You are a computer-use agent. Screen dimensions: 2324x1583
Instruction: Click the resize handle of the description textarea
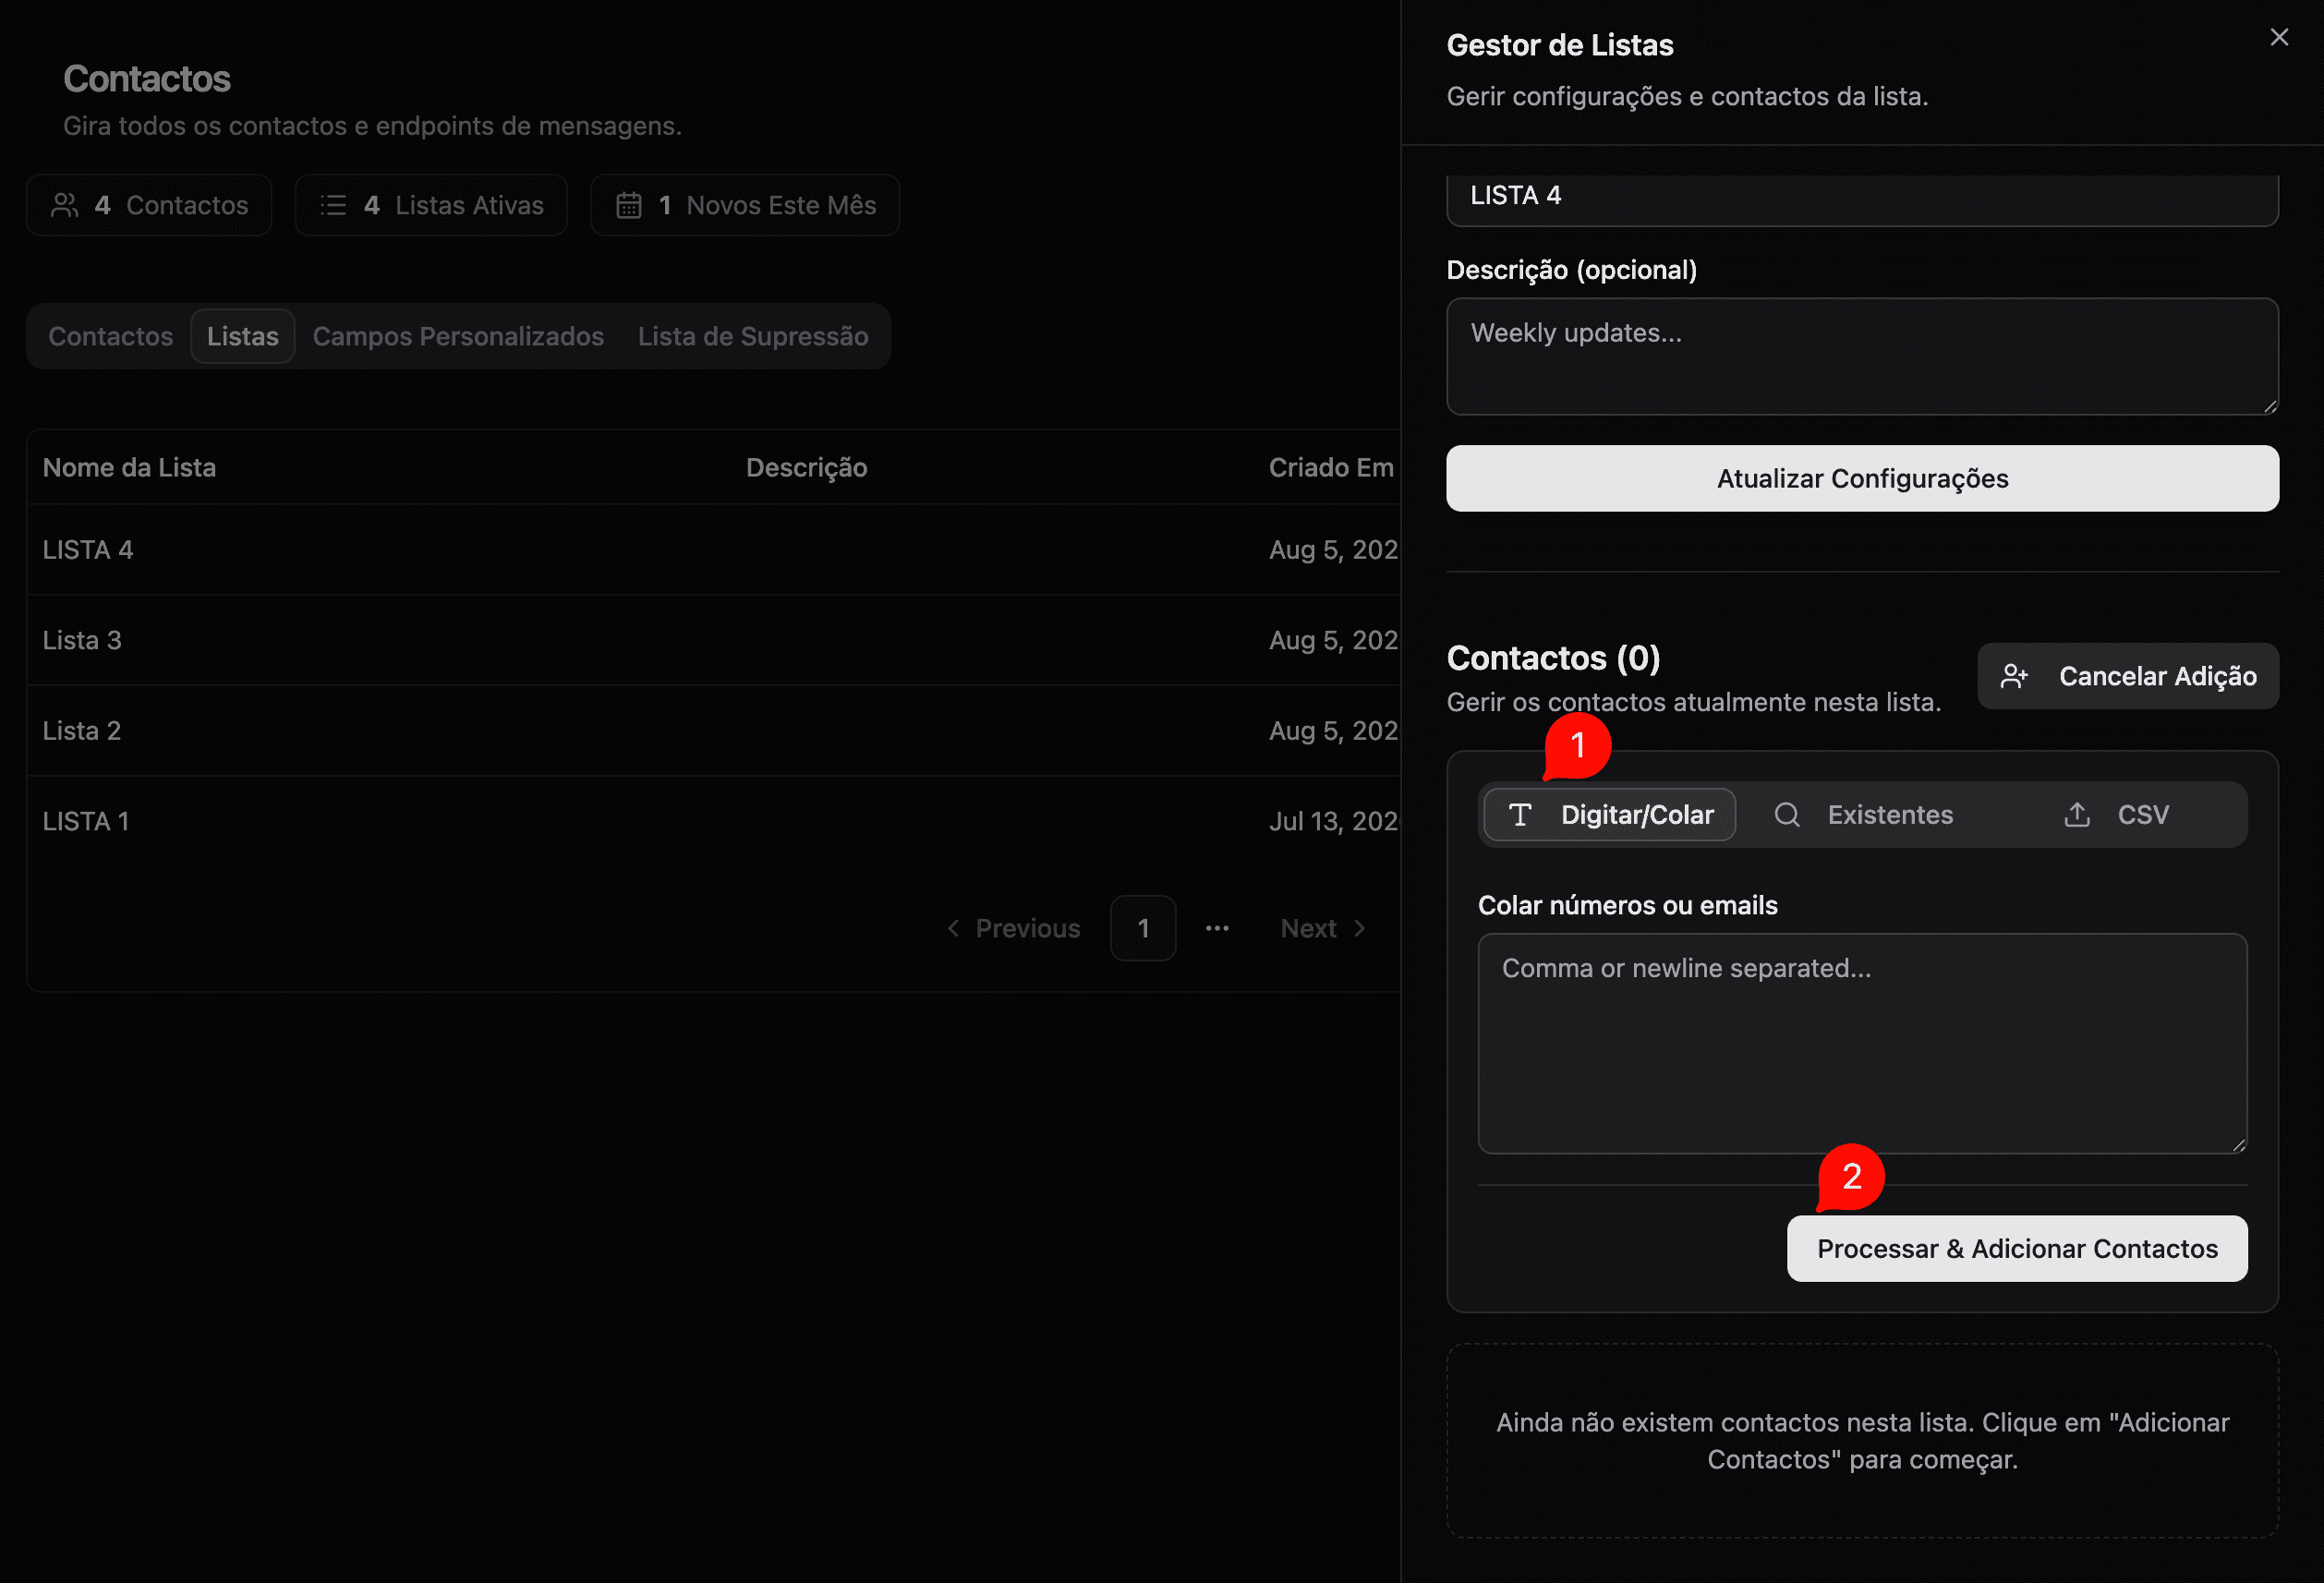[2270, 406]
